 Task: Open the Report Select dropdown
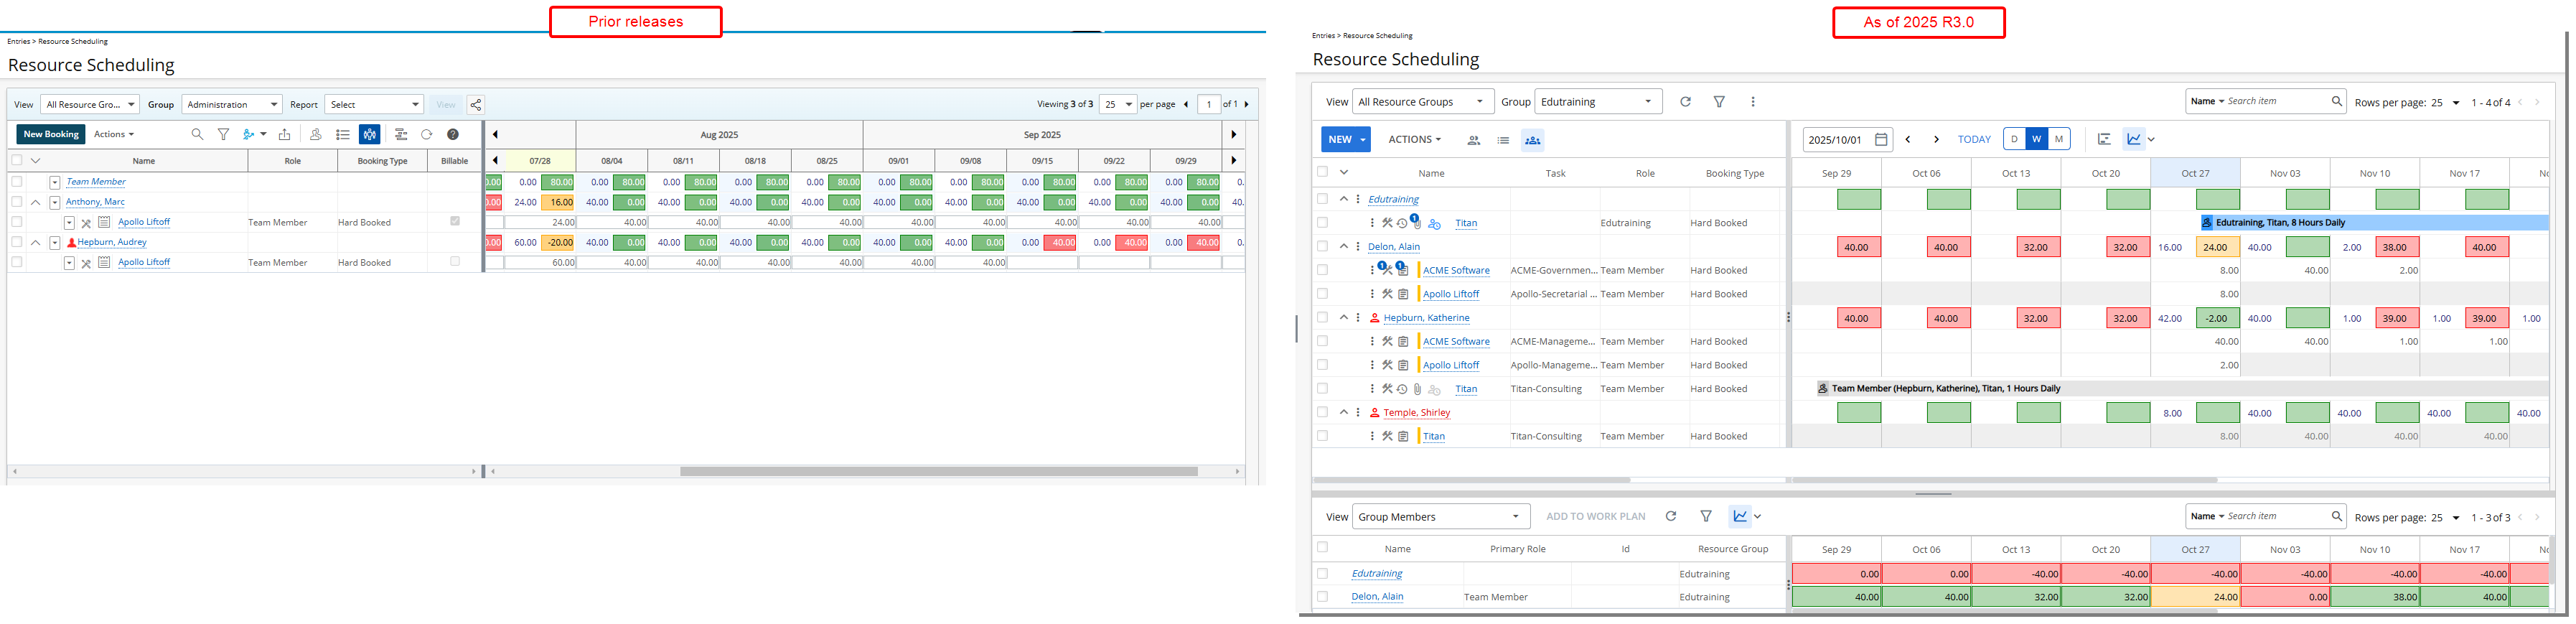(x=374, y=104)
